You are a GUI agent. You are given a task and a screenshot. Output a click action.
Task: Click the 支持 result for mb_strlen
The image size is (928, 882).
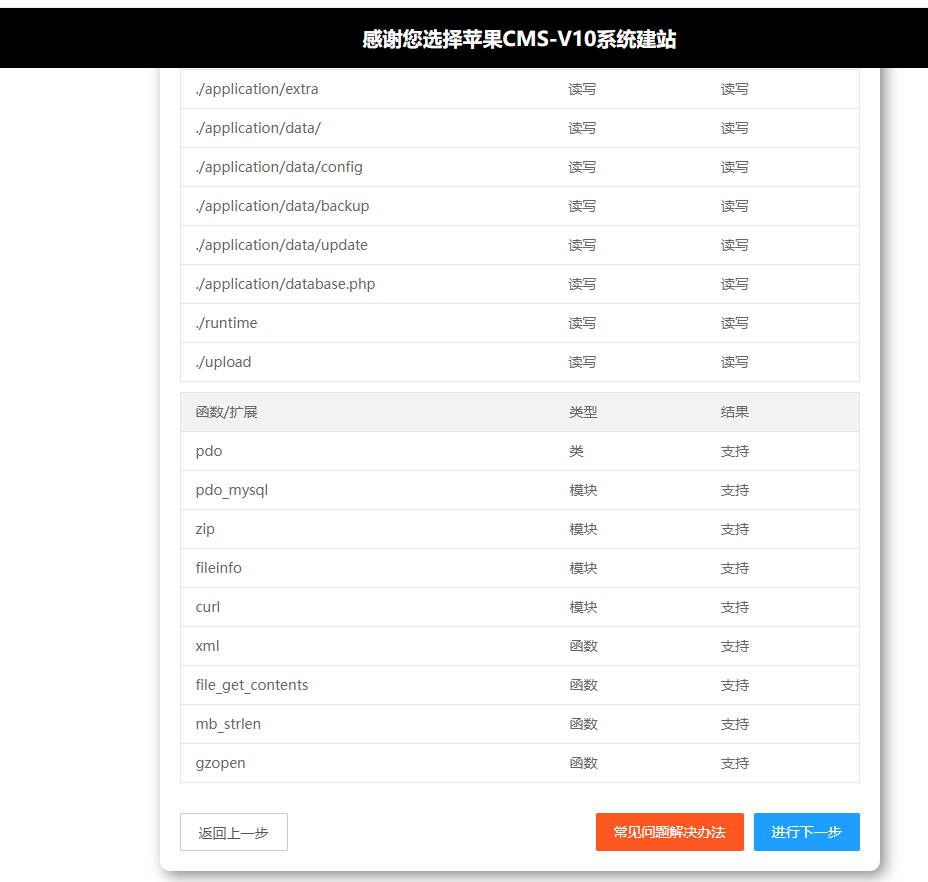[734, 725]
